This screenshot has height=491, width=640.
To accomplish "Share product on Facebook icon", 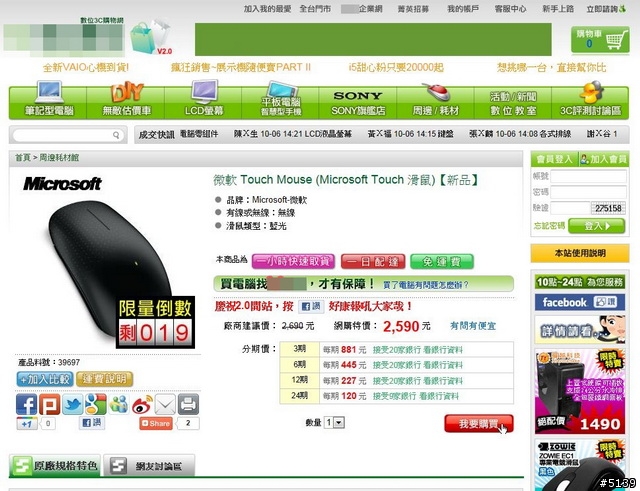I will pyautogui.click(x=27, y=404).
